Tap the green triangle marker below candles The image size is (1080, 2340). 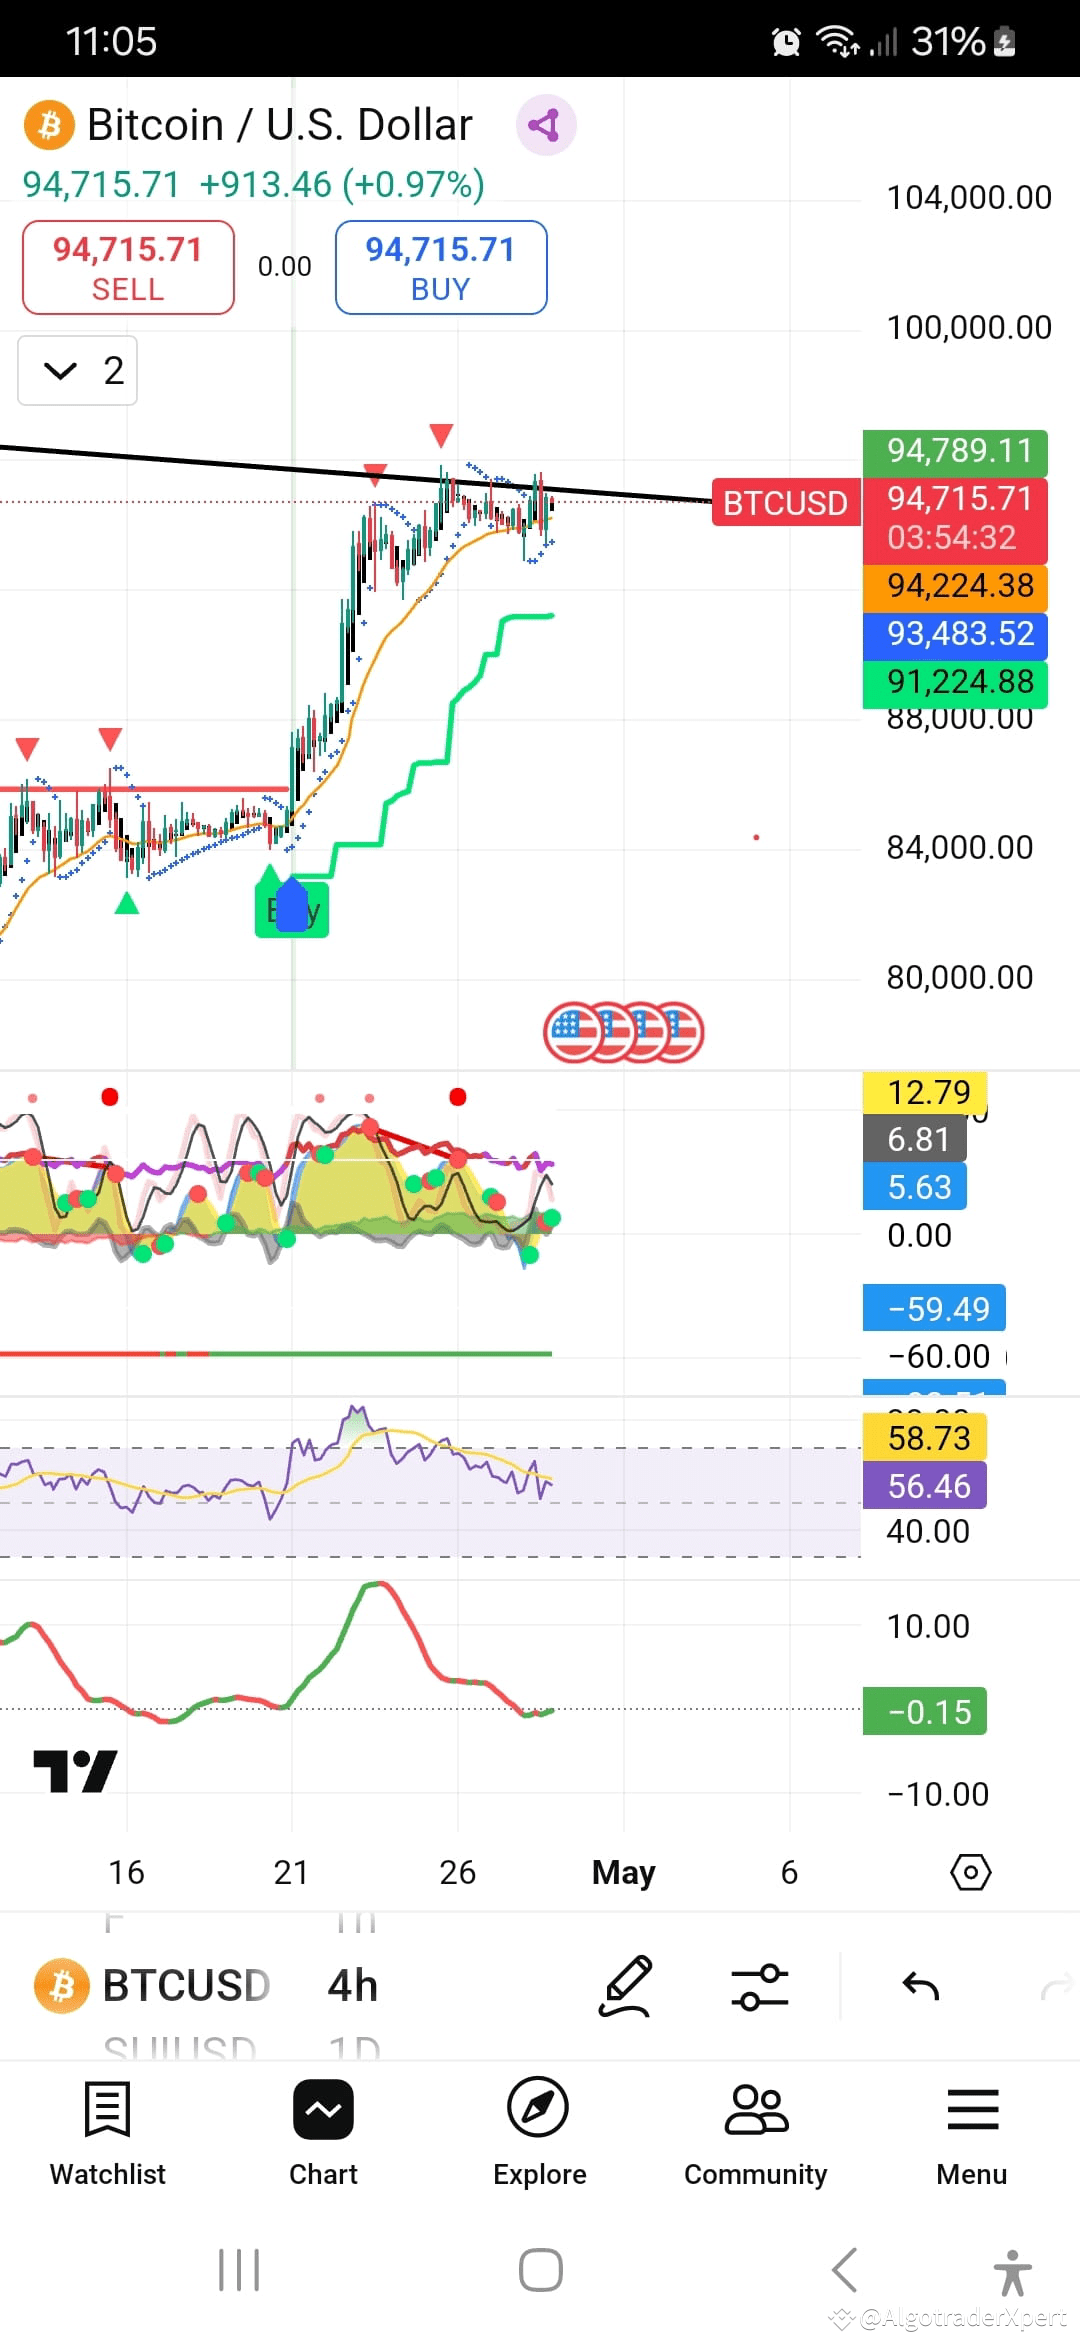coord(126,904)
